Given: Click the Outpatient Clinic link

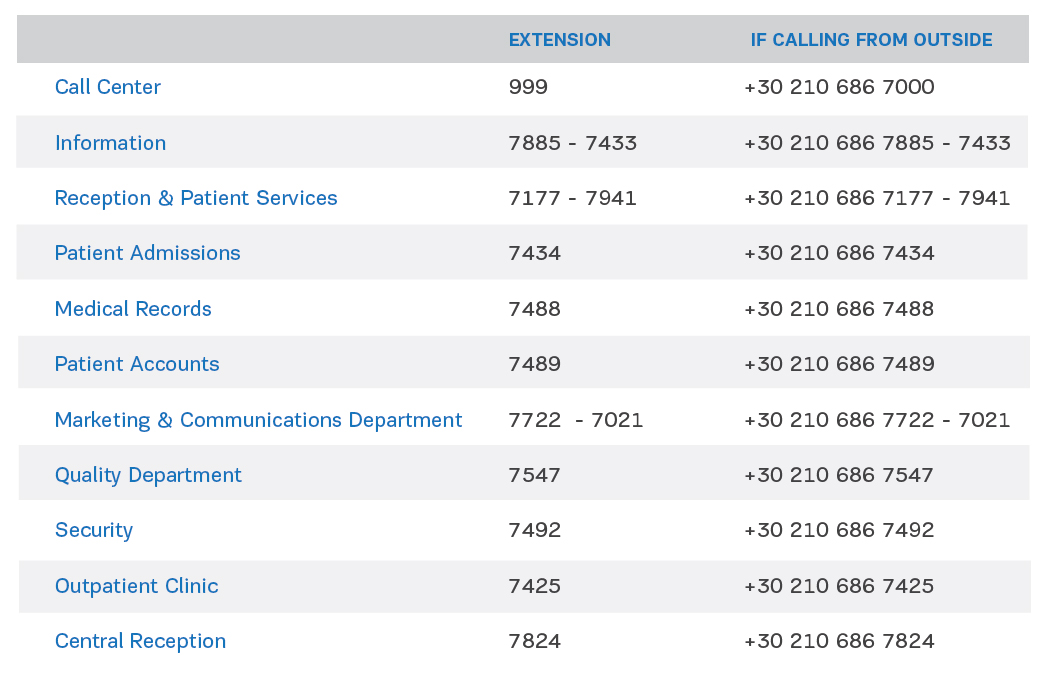Looking at the screenshot, I should (x=137, y=586).
